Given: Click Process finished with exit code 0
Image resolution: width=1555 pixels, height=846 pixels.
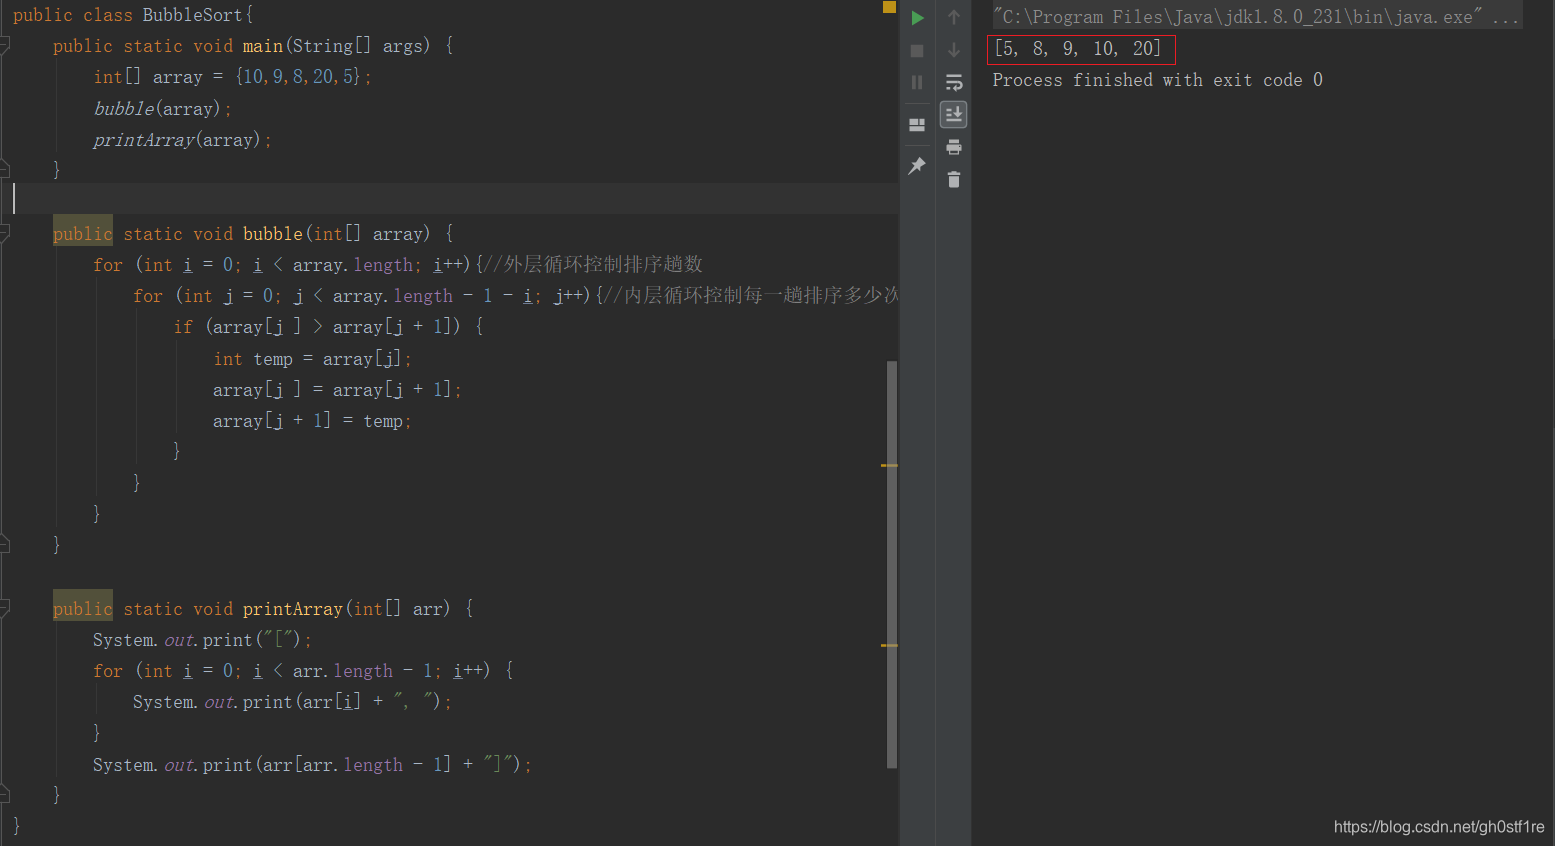Looking at the screenshot, I should click(x=1157, y=80).
